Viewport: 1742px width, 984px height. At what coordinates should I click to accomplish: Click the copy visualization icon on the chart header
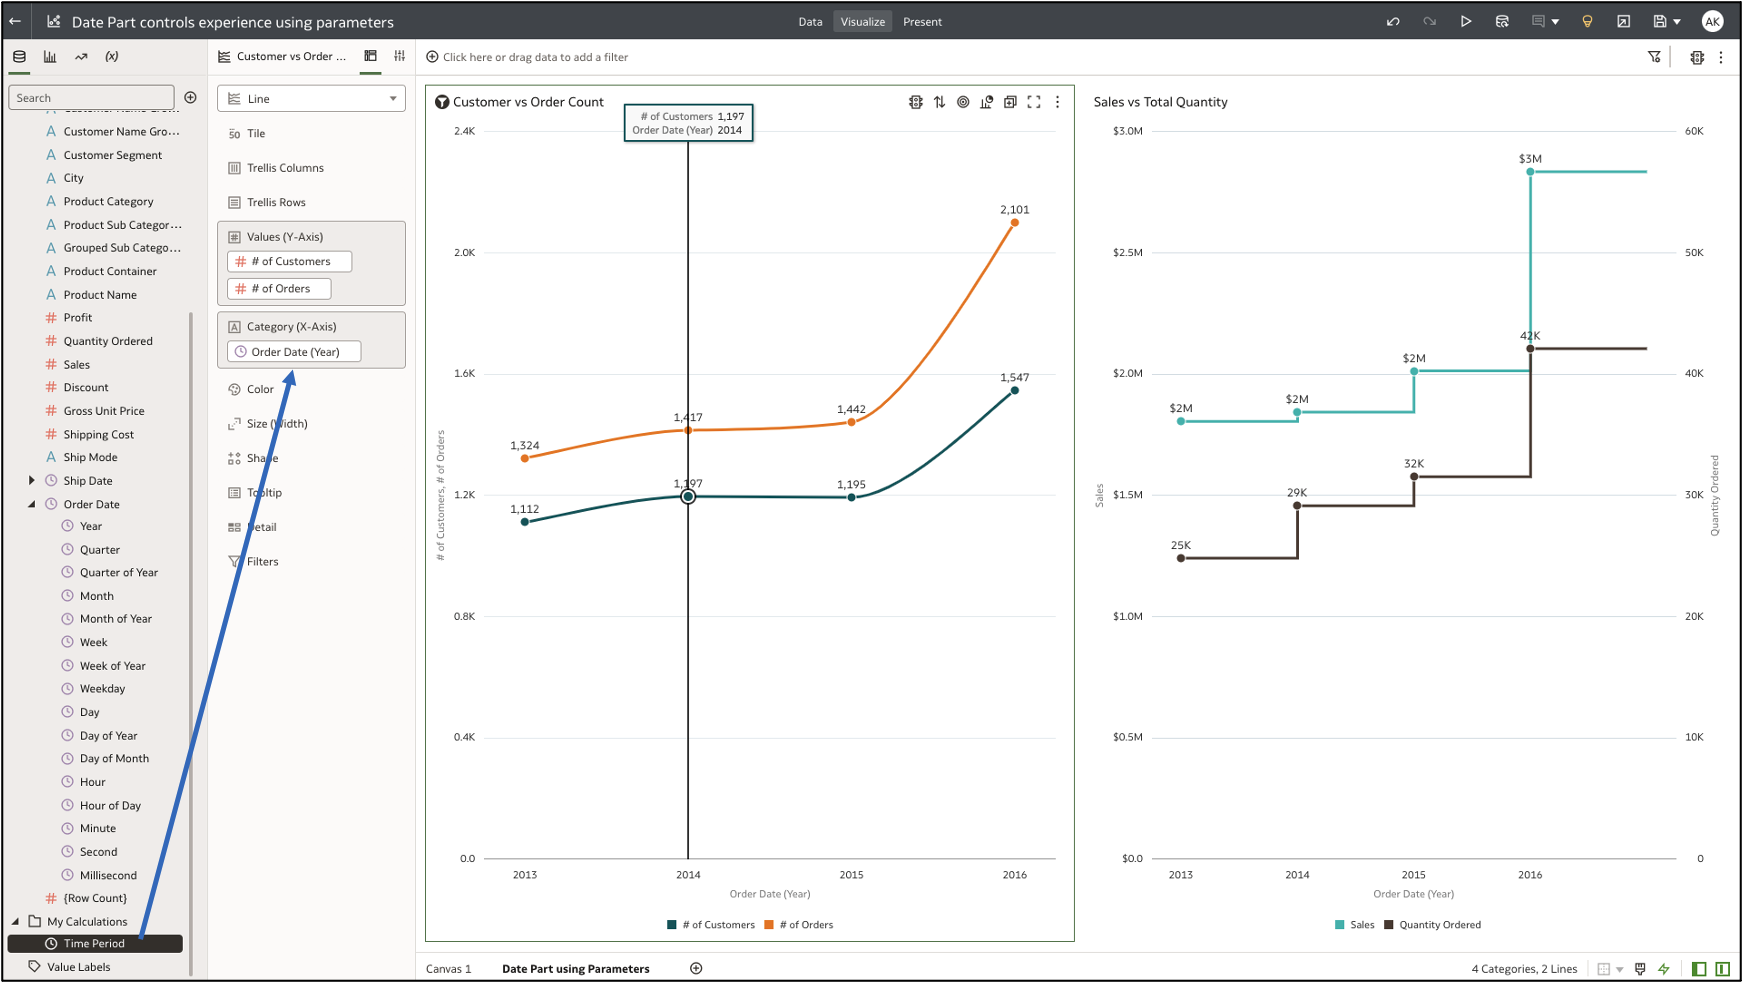1010,101
